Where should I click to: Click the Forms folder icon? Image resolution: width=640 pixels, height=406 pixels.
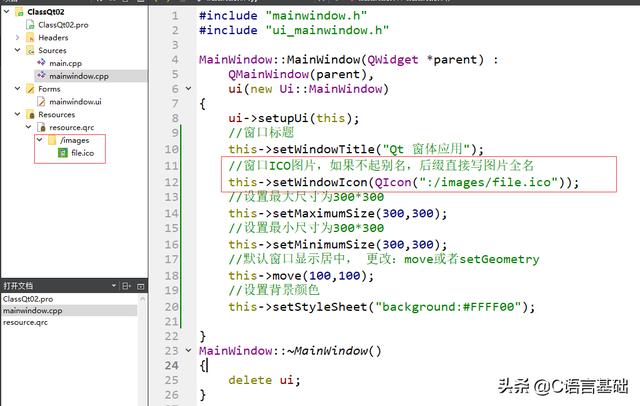click(x=30, y=89)
